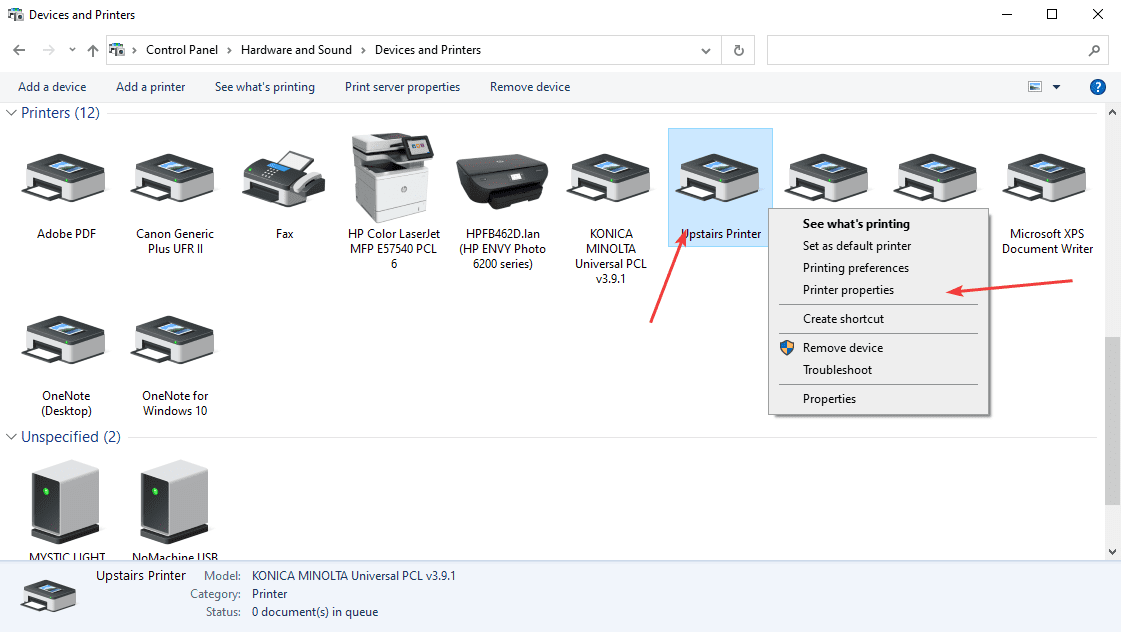Viewport: 1121px width, 632px height.
Task: Open the change view options dropdown arrow
Action: point(1056,87)
